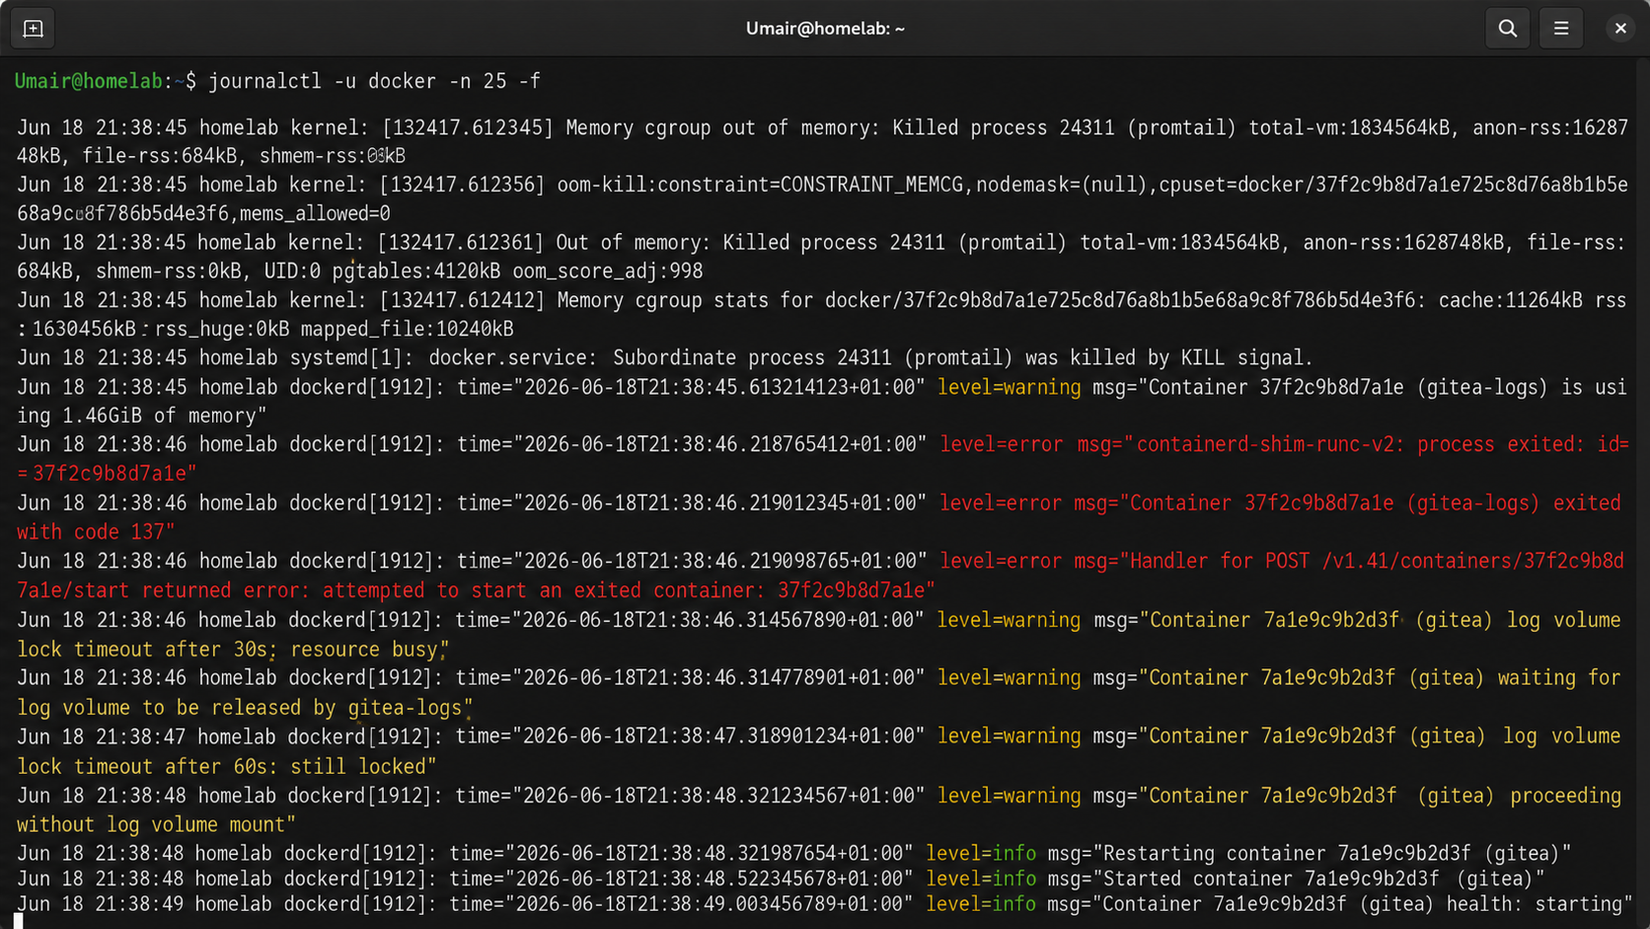Click the window title 'Umair@homelab: ~'
The height and width of the screenshot is (929, 1650).
[x=825, y=29]
